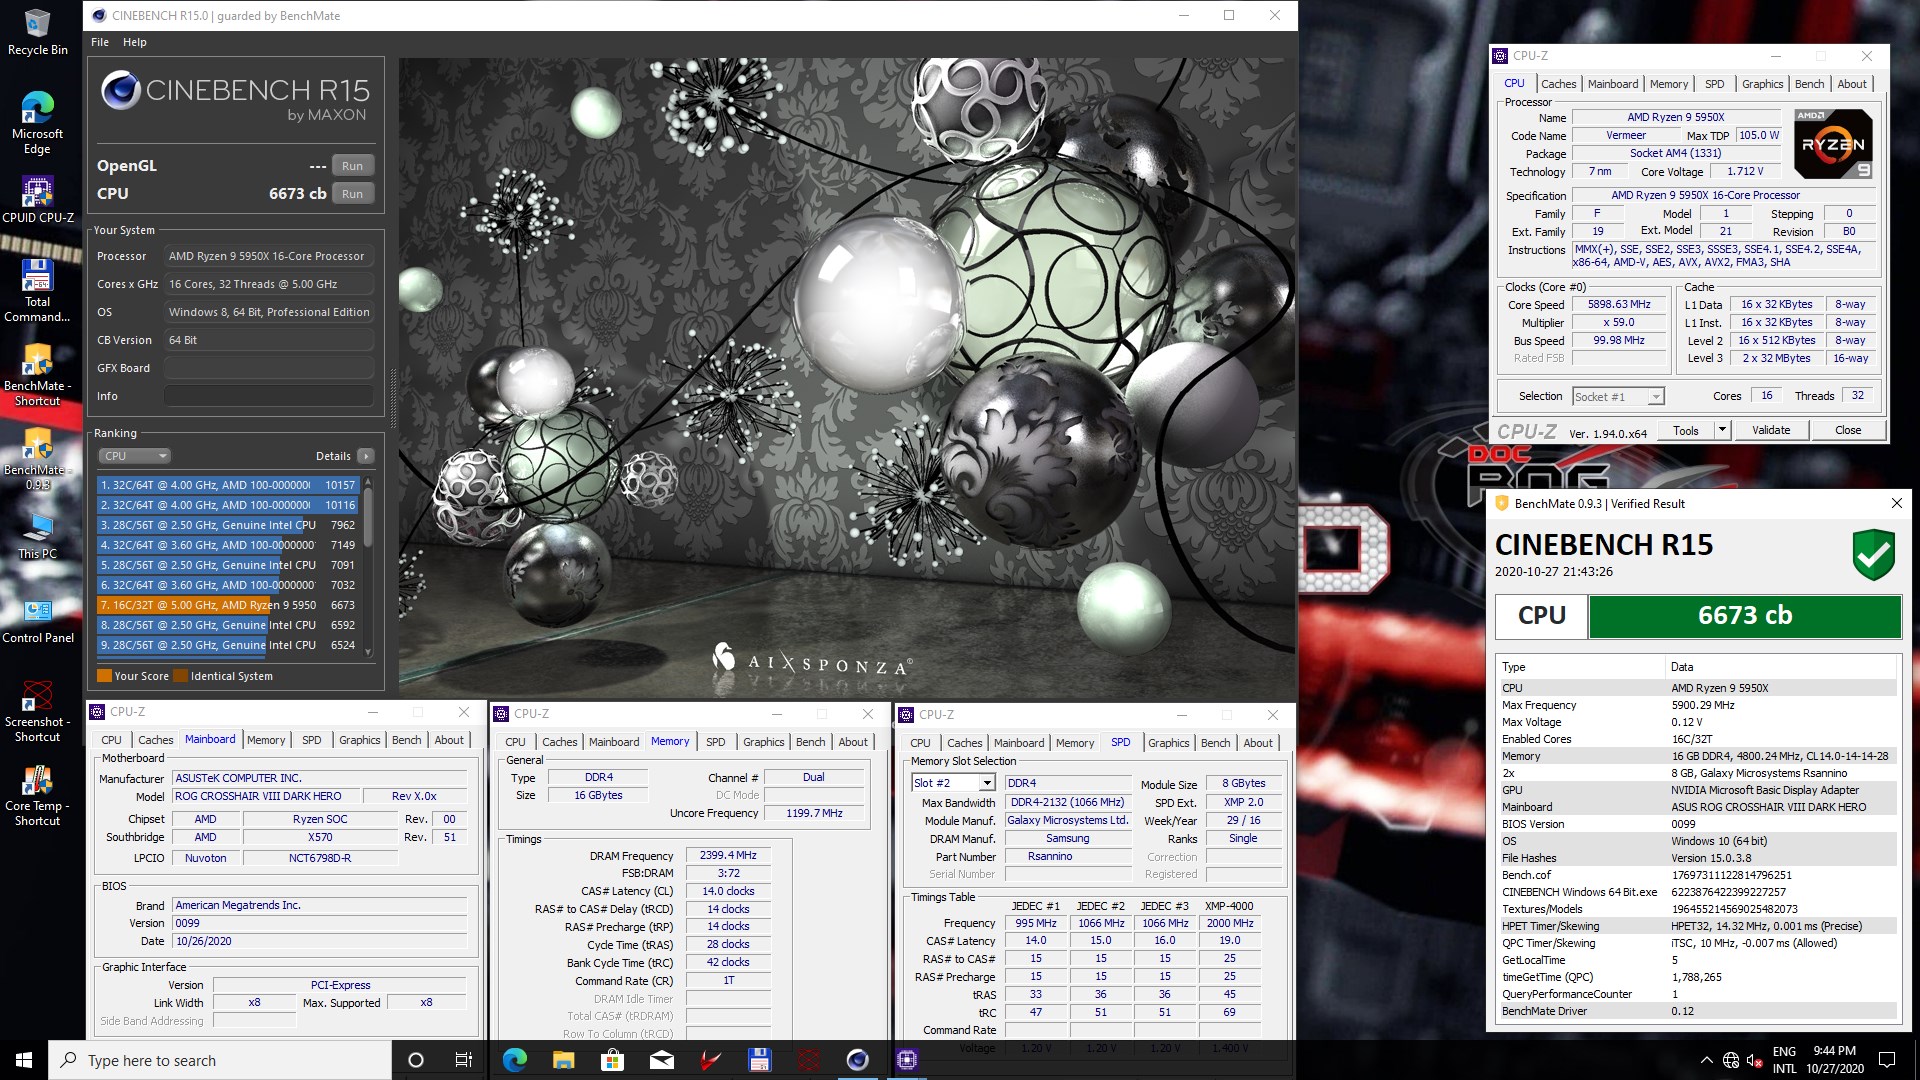Show hidden system tray icons

point(1706,1060)
